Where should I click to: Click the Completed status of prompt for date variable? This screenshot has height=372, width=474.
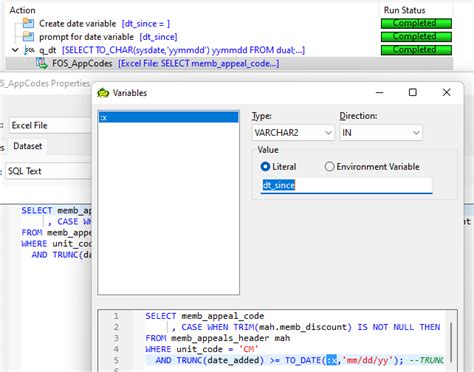pos(416,36)
